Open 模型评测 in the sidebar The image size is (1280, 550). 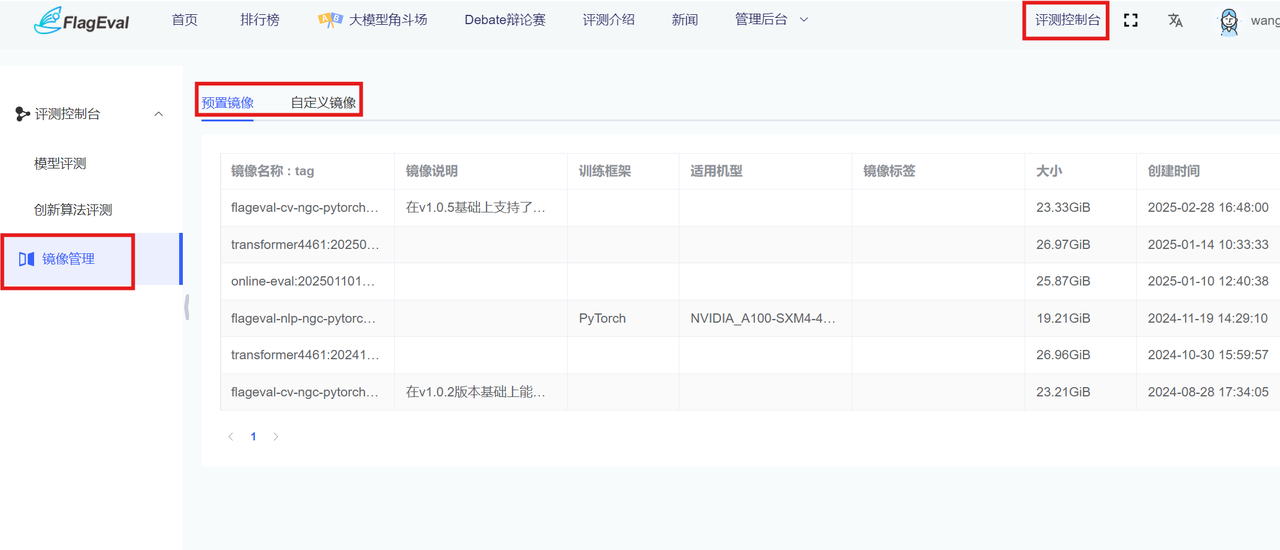[60, 163]
